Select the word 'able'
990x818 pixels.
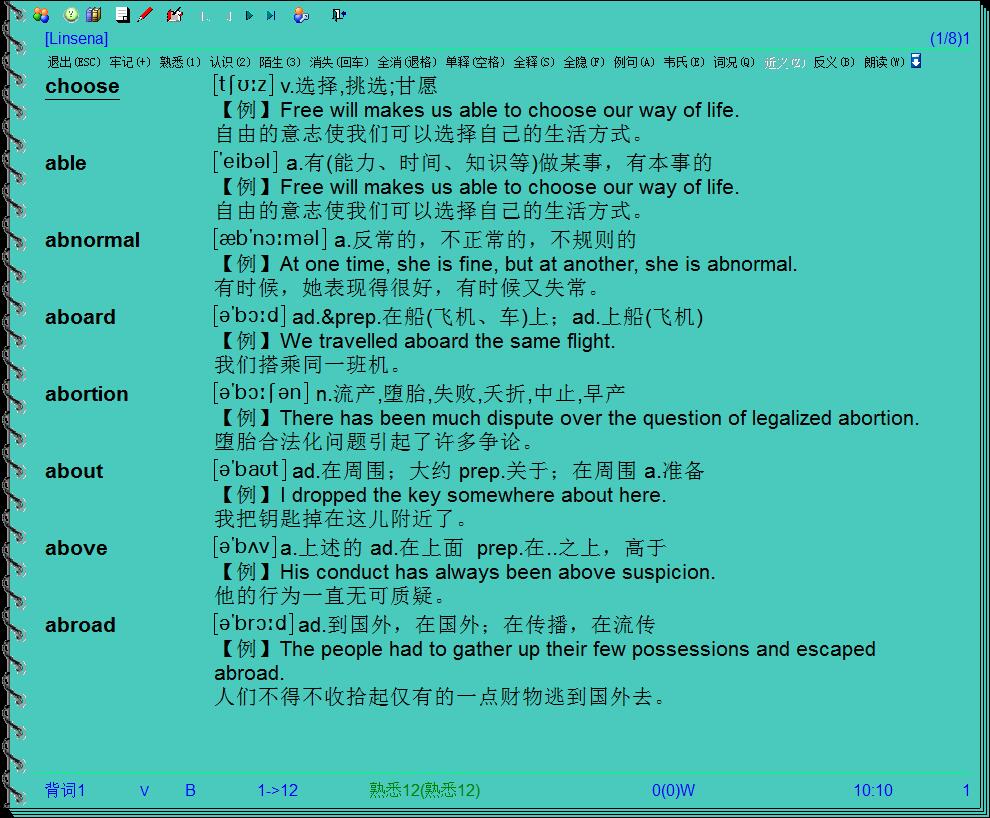[66, 163]
